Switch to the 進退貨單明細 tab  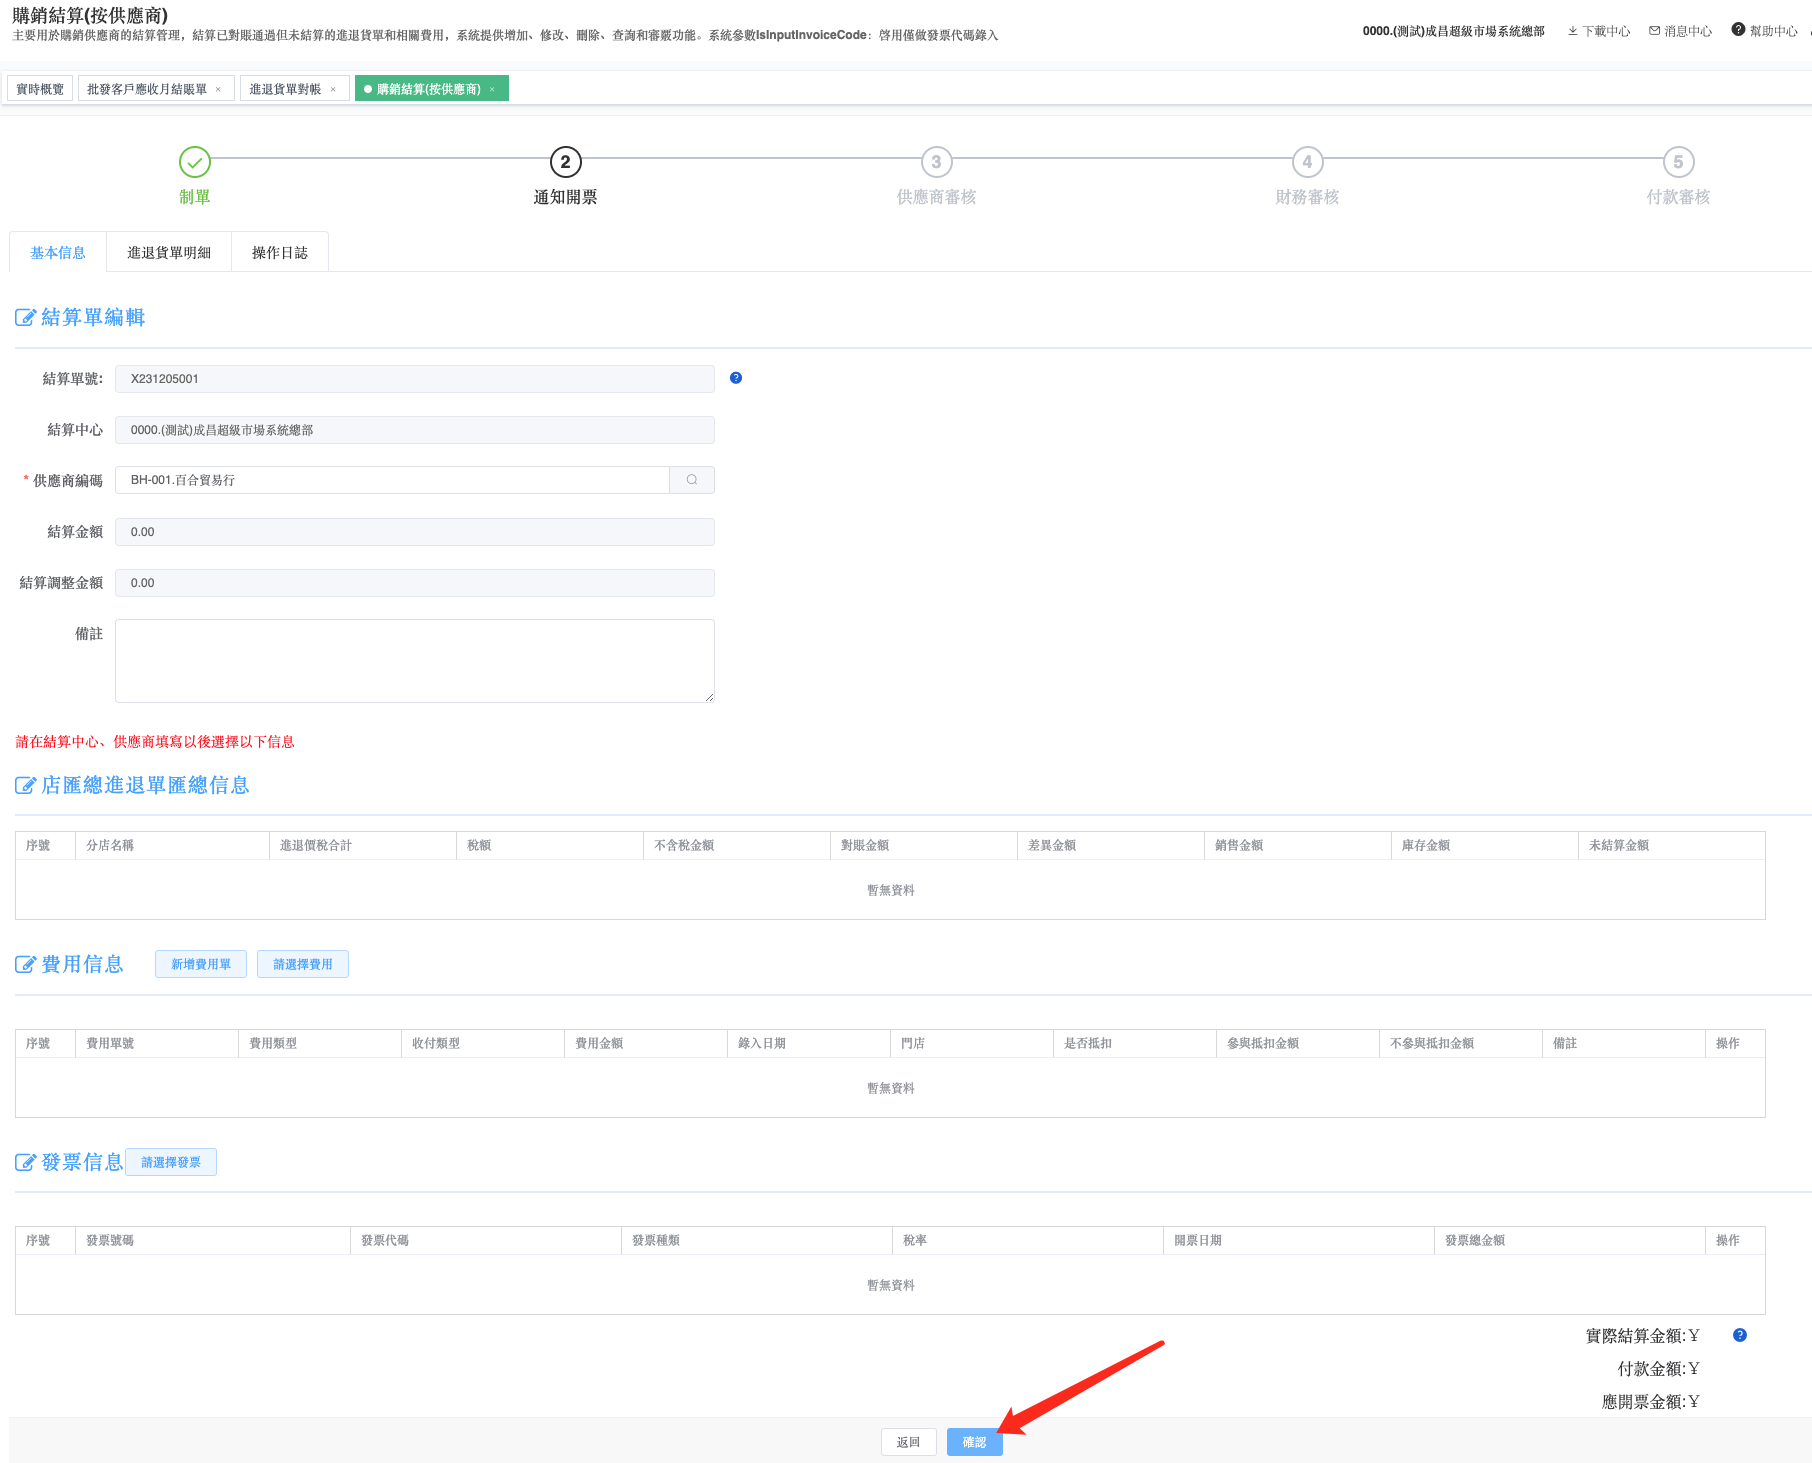tap(169, 253)
